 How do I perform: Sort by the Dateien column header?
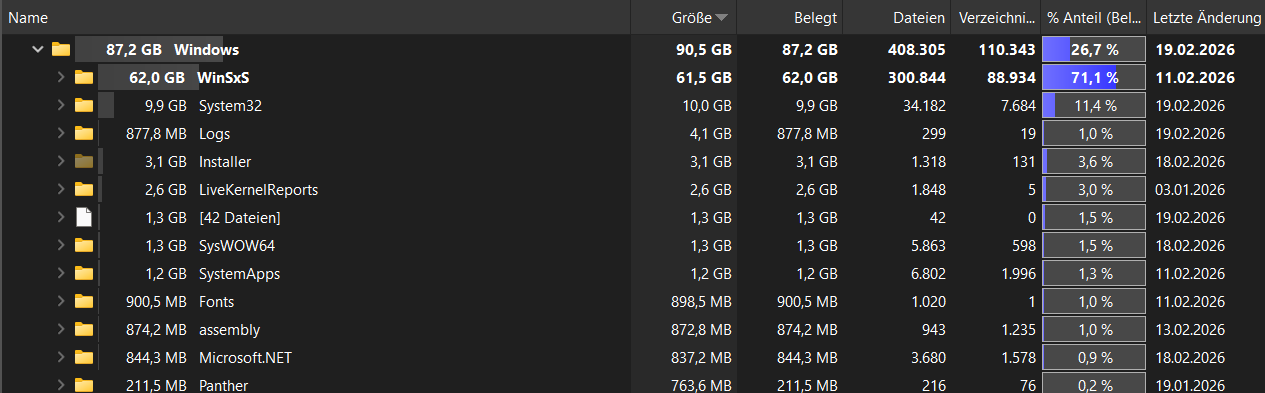coord(897,17)
